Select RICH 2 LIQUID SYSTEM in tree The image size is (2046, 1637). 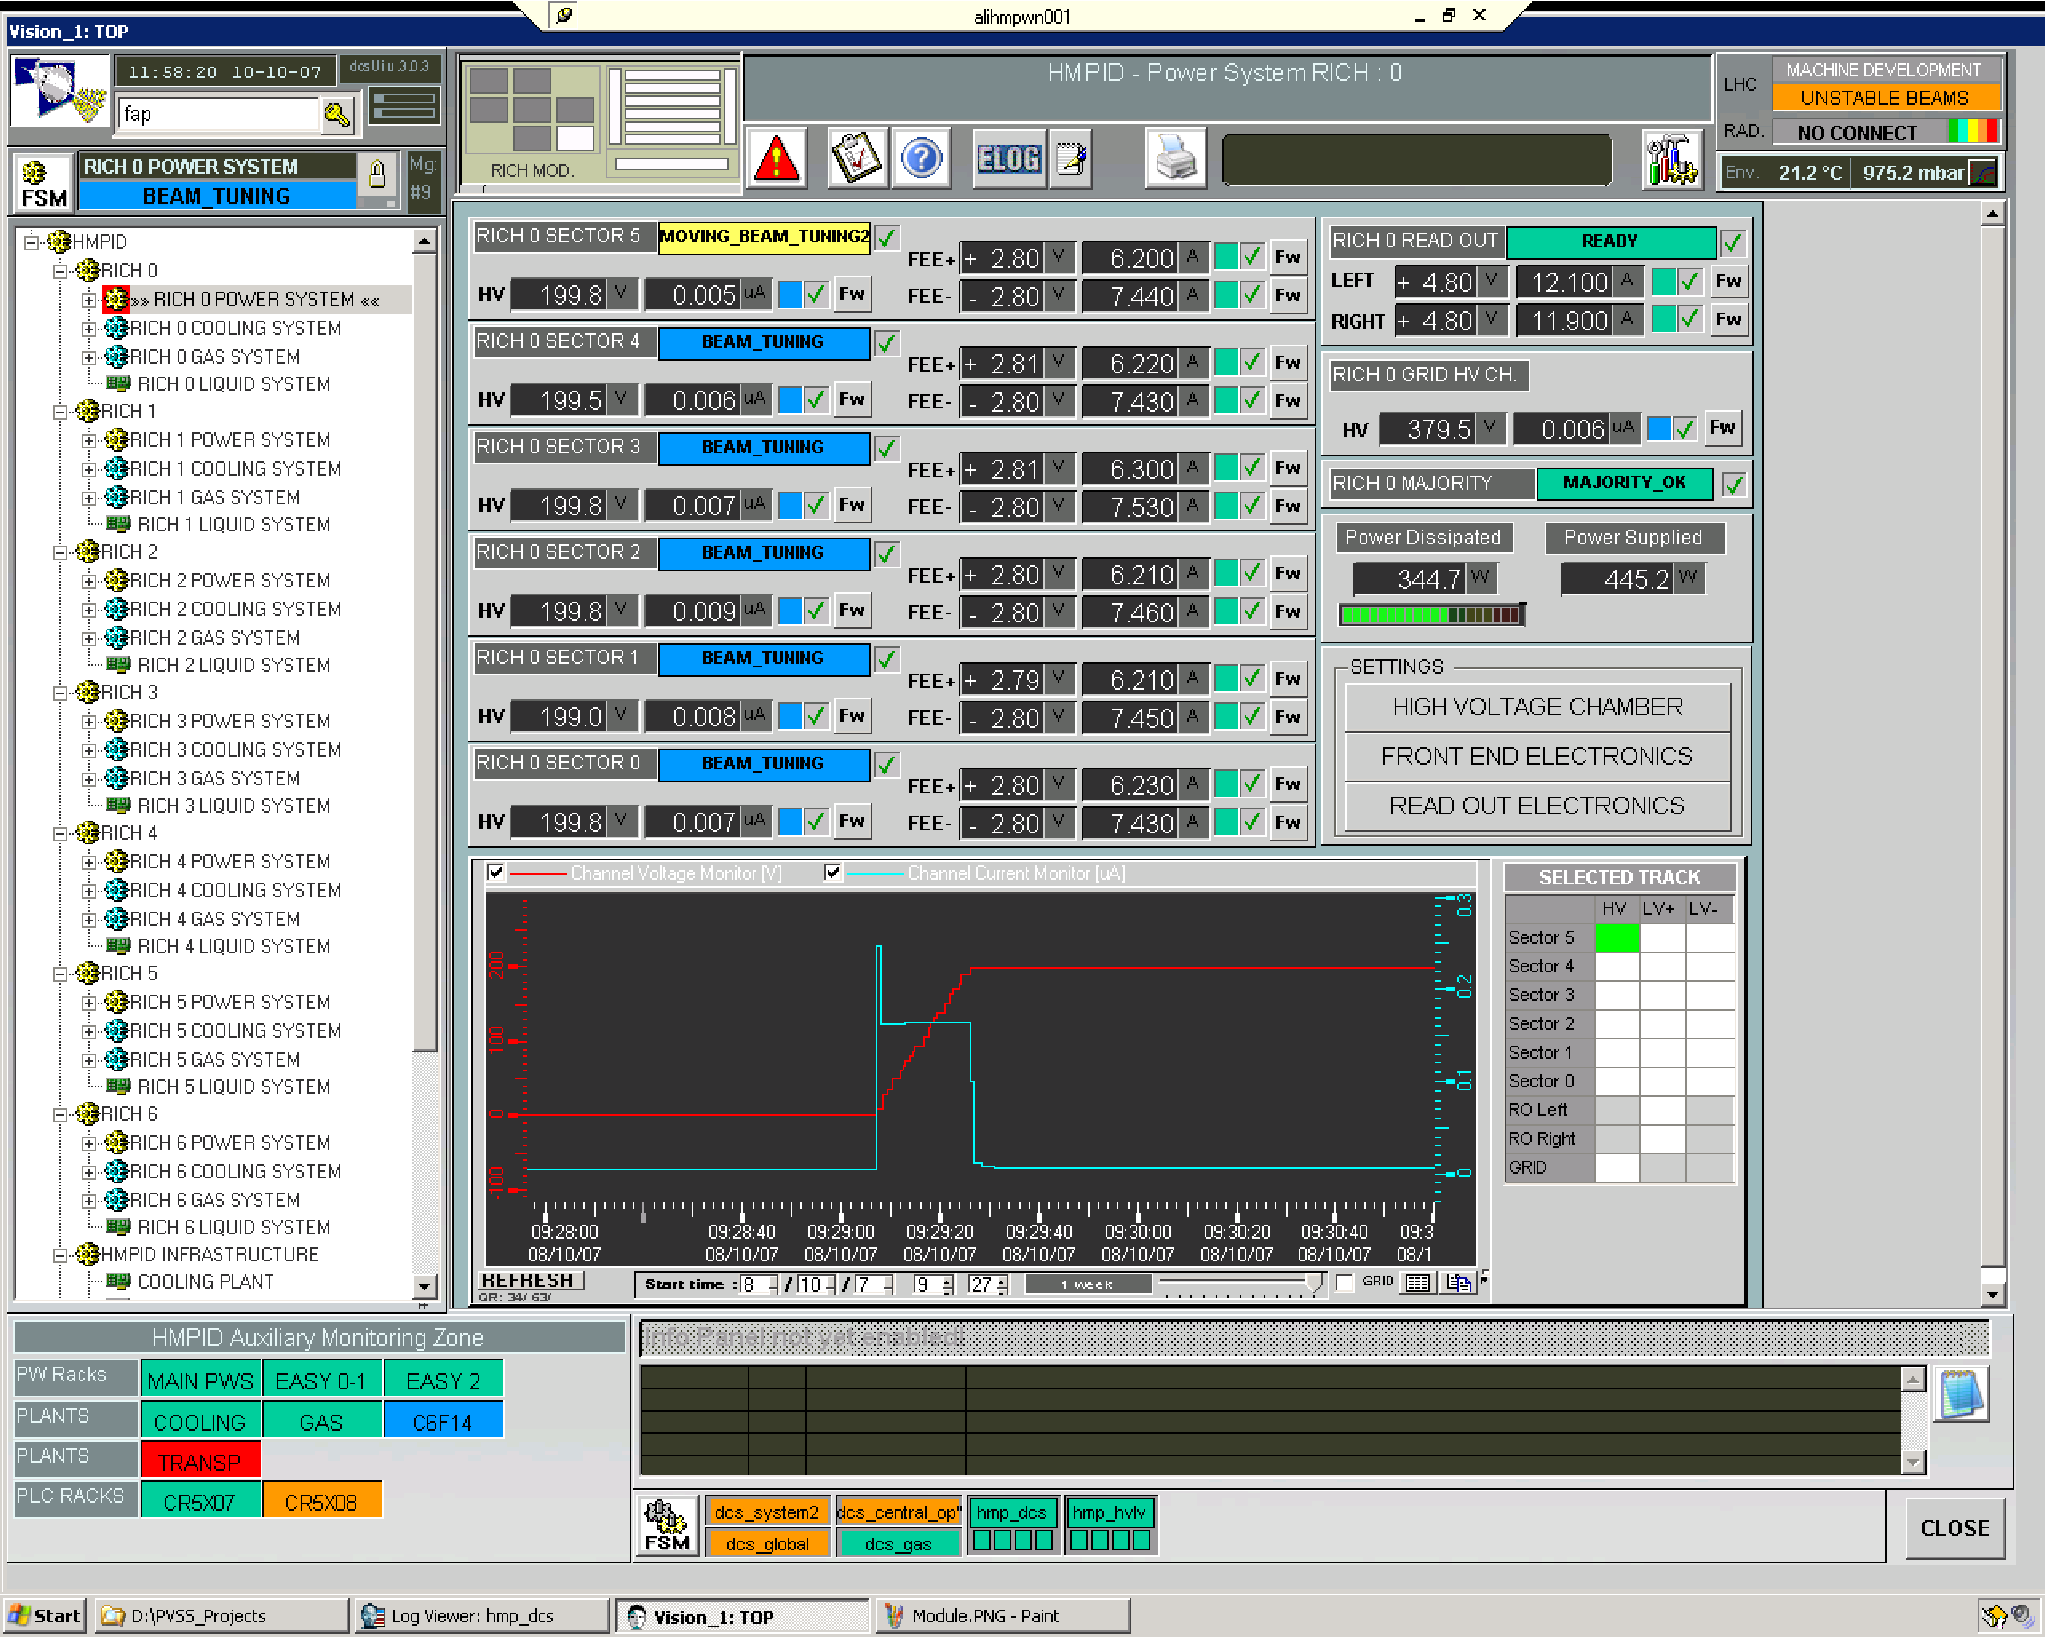coord(233,665)
